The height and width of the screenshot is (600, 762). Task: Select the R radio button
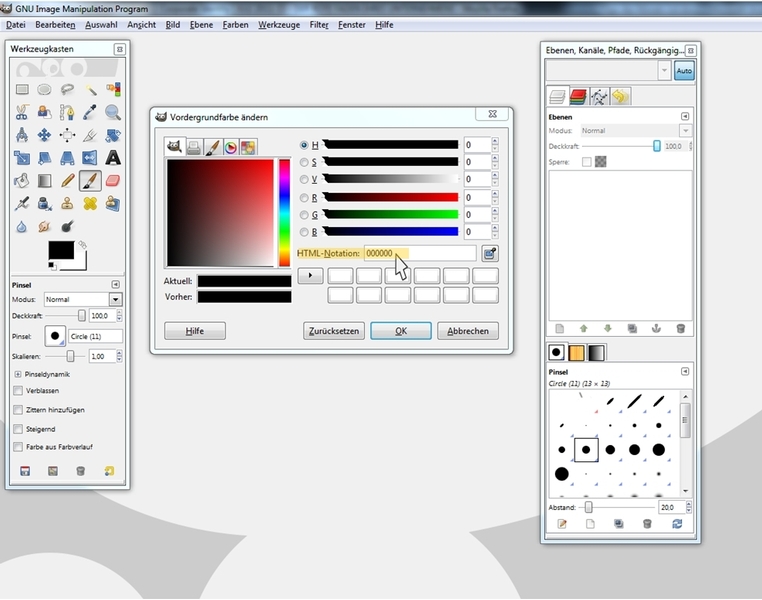pyautogui.click(x=304, y=198)
